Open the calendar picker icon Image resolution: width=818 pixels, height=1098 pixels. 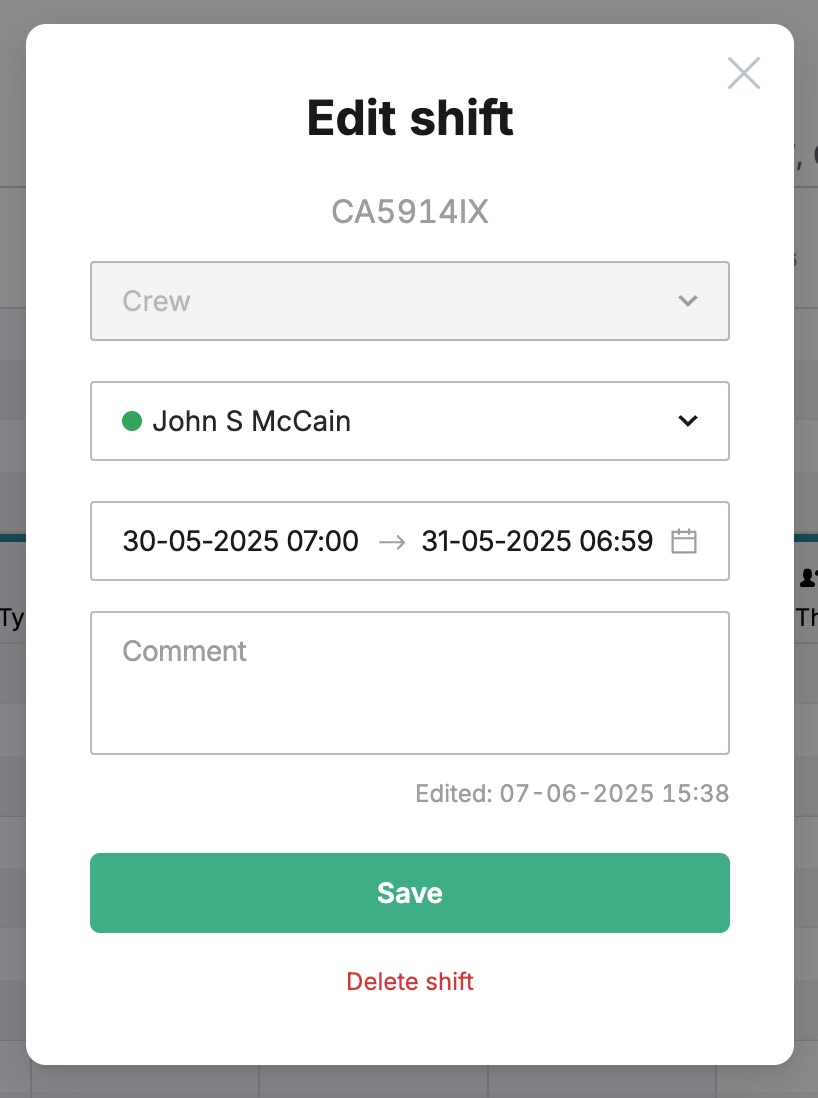tap(684, 541)
